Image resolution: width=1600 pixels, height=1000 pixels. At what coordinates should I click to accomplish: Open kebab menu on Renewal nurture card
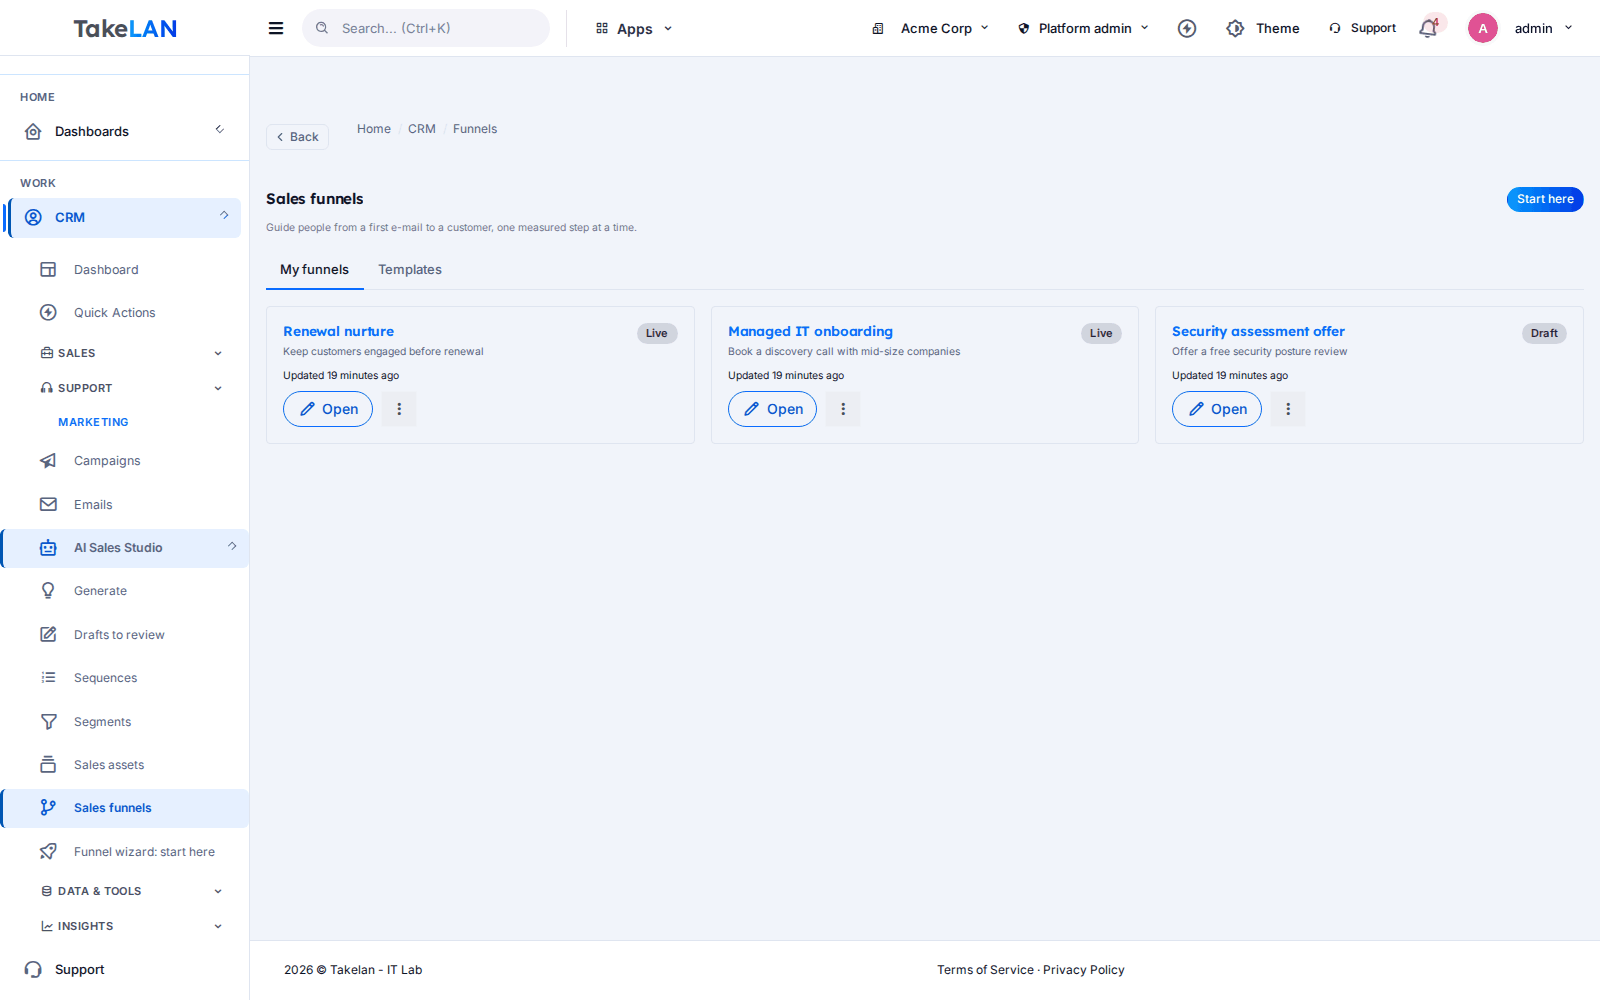399,409
